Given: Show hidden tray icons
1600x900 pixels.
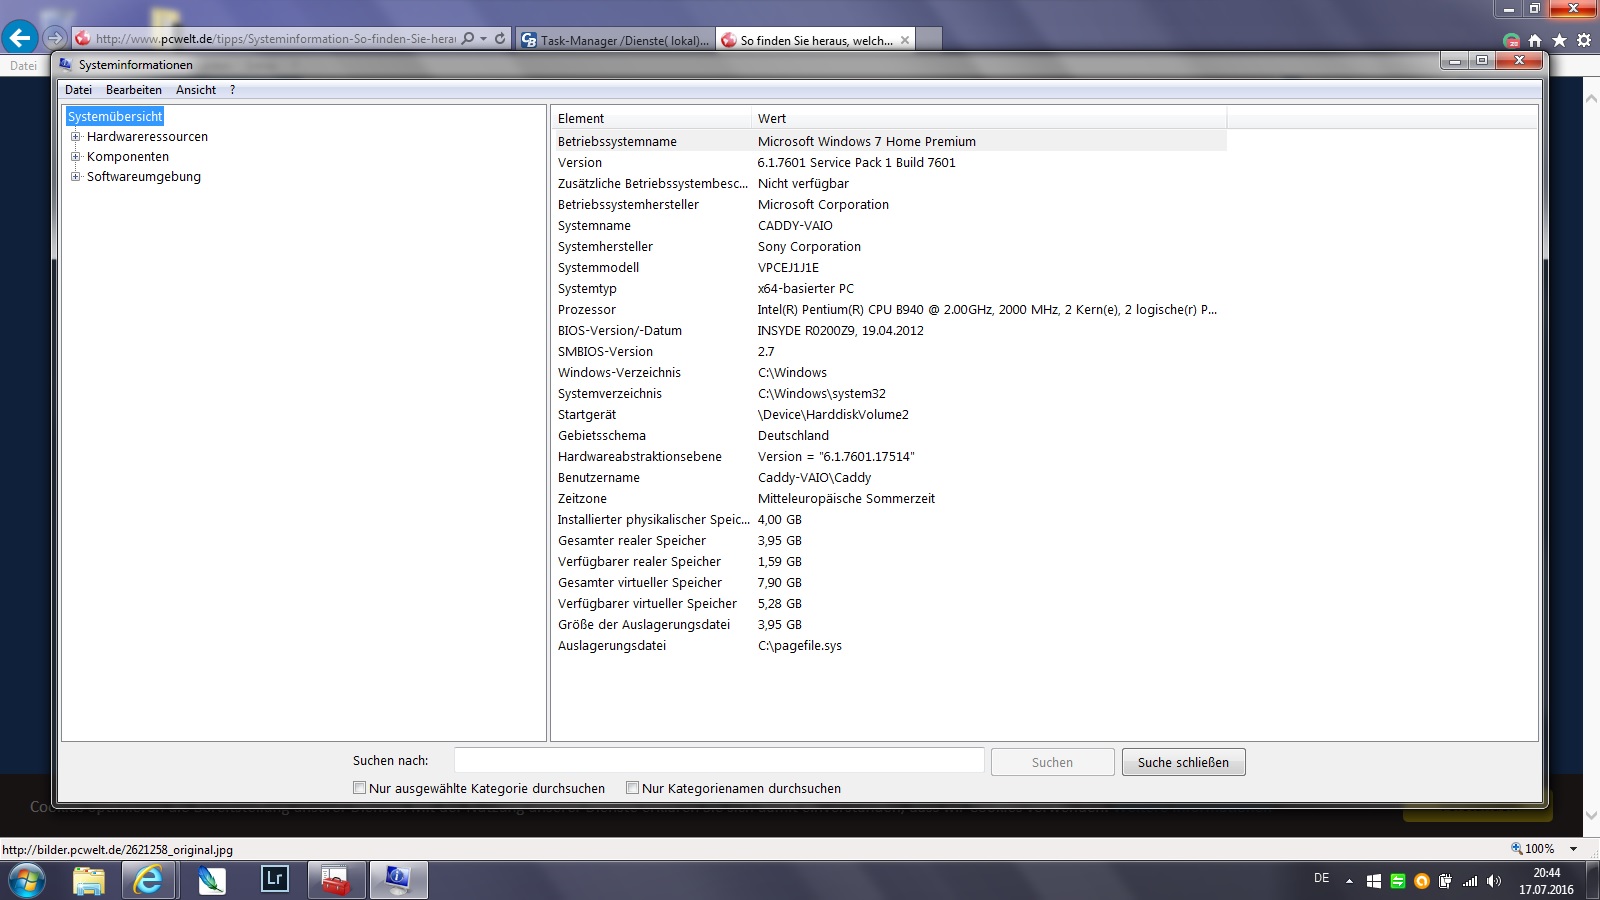Looking at the screenshot, I should (1349, 881).
